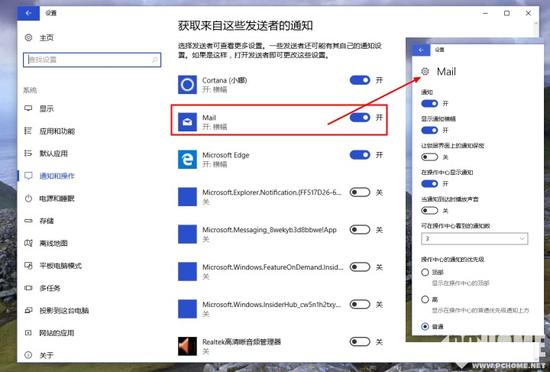
Task: Click the 平板电脑模式 tablet icon in sidebar
Action: [x=28, y=265]
